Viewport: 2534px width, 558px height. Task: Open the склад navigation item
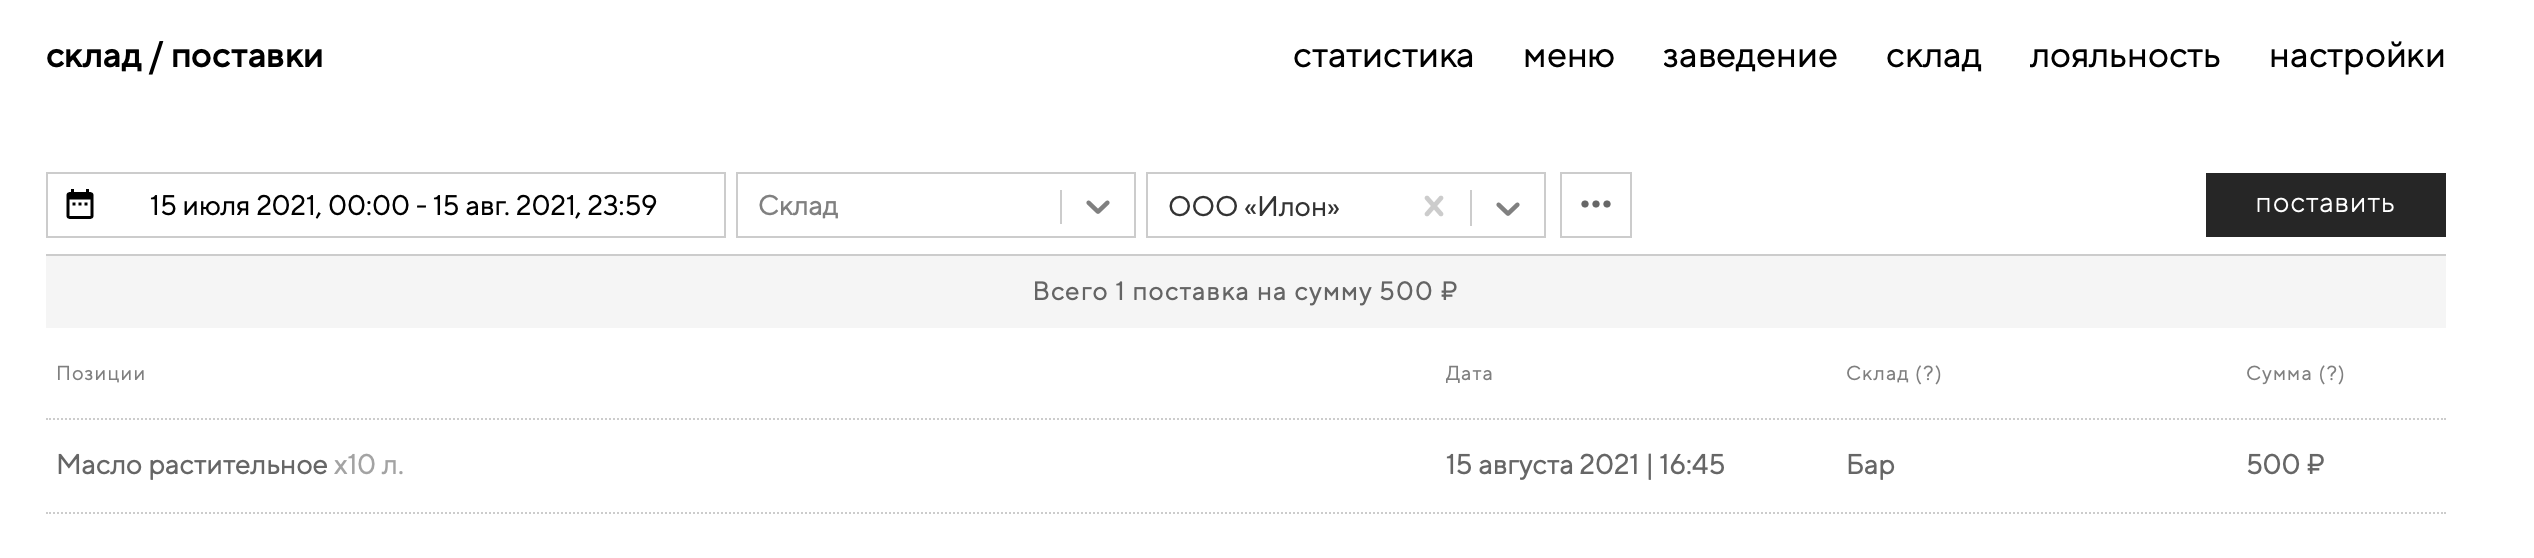1933,56
